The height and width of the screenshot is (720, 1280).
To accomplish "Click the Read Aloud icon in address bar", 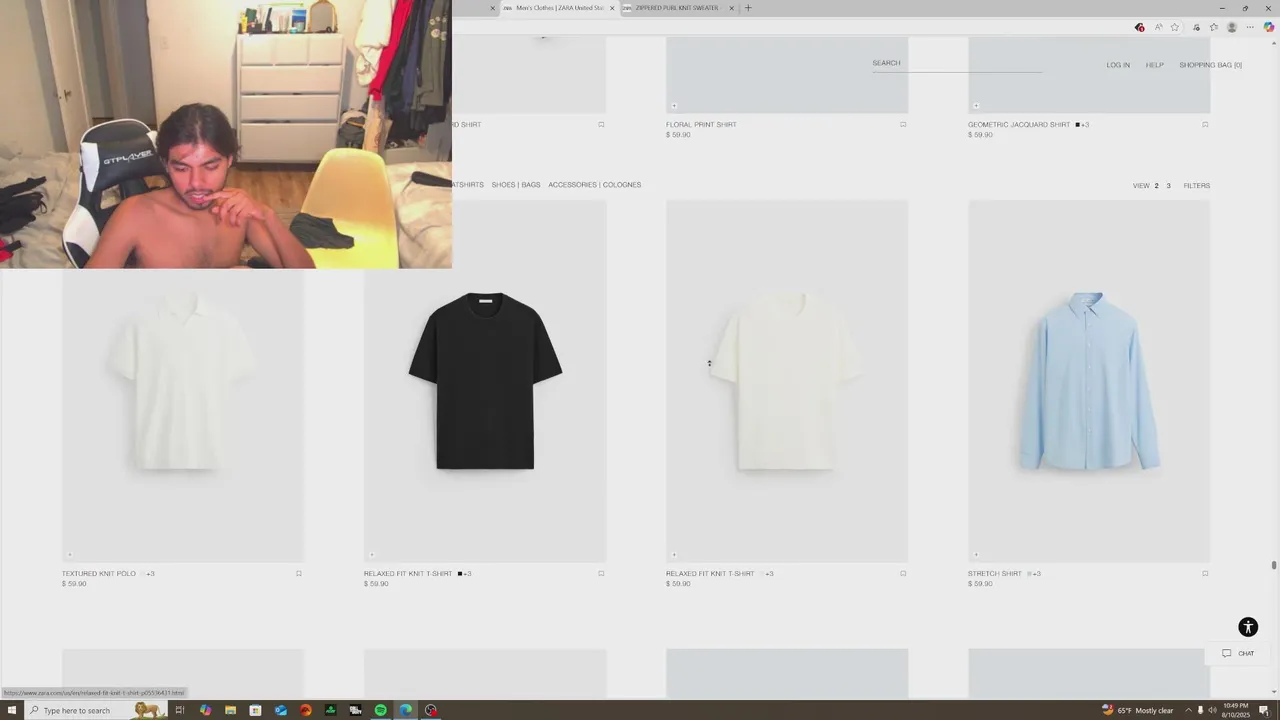I will [1158, 27].
